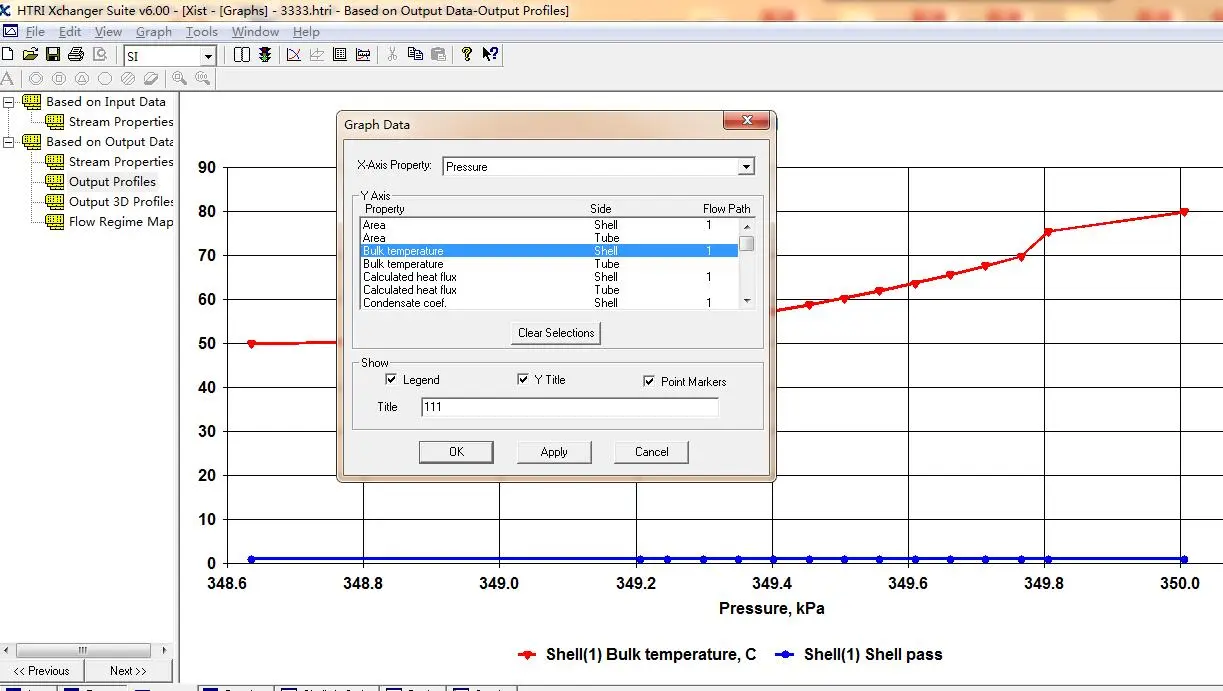
Task: Toggle the Legend checkbox
Action: tap(391, 380)
